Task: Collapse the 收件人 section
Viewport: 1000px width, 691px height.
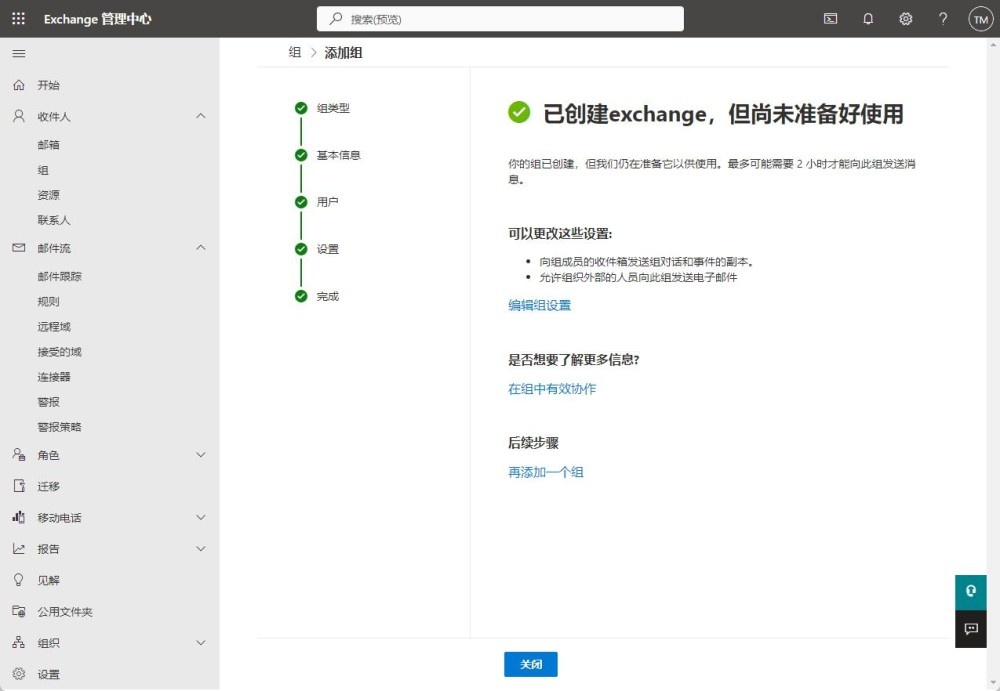Action: pyautogui.click(x=200, y=116)
